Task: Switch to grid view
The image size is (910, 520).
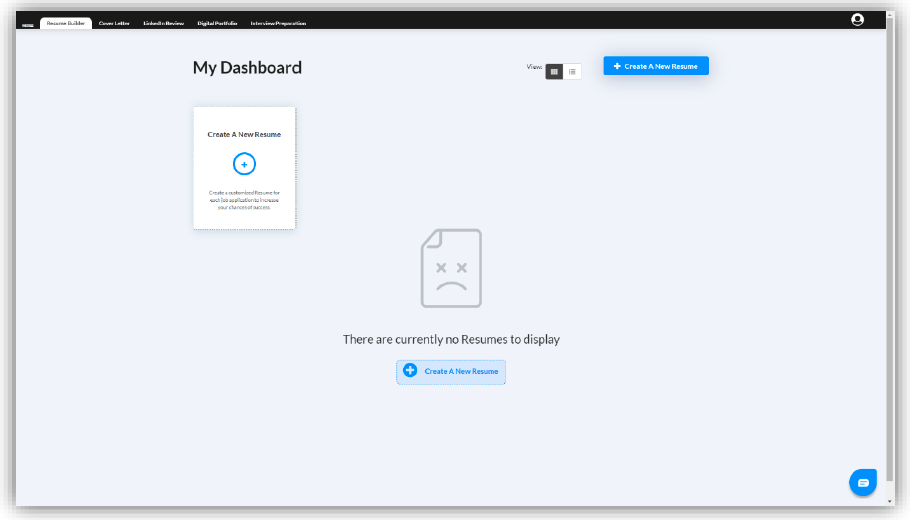Action: tap(554, 71)
